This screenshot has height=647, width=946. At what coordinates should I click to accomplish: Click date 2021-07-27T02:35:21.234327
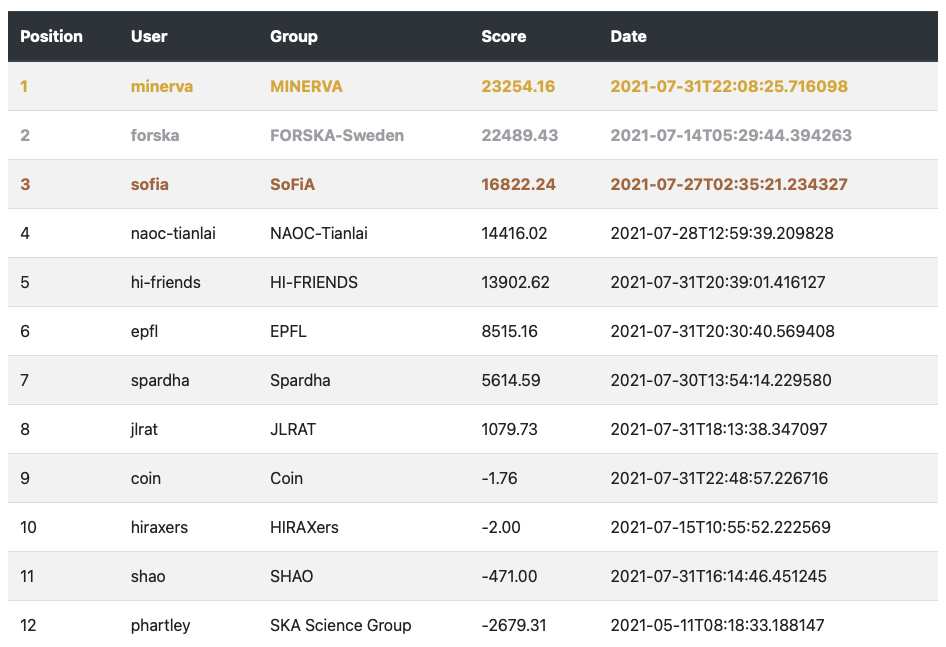point(729,184)
